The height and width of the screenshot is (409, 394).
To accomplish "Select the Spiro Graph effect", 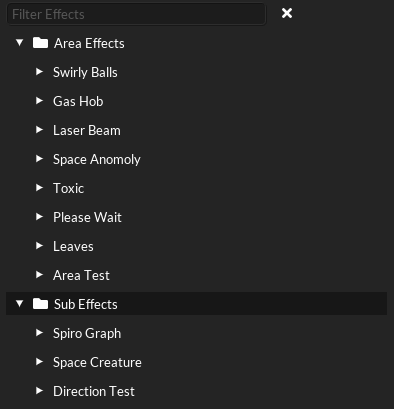I will click(87, 334).
